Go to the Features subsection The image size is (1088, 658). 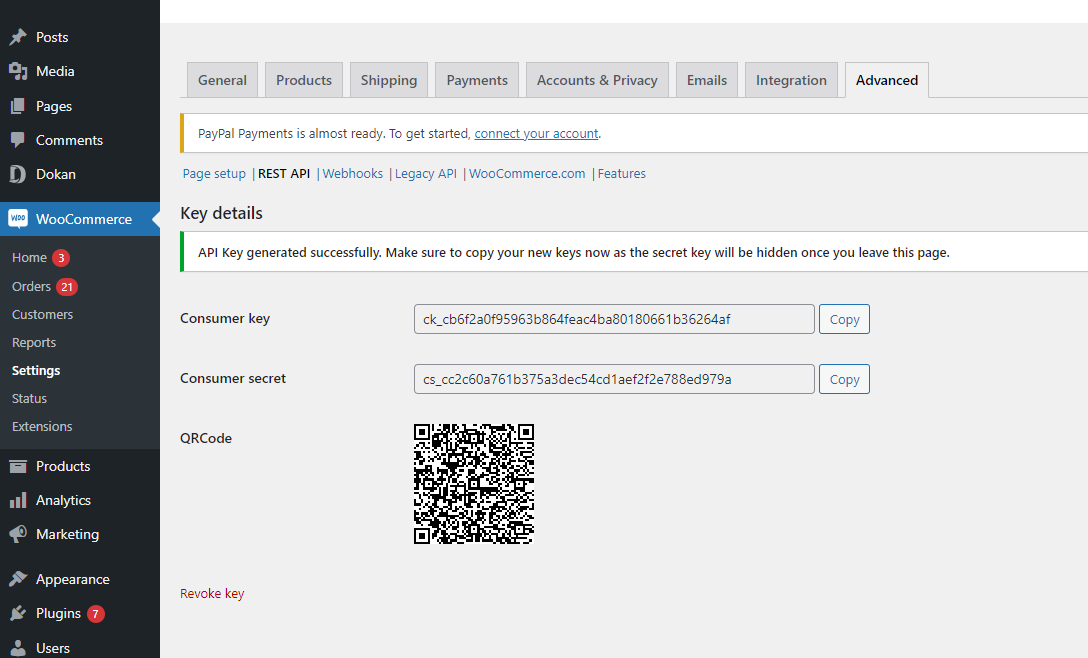pyautogui.click(x=622, y=174)
